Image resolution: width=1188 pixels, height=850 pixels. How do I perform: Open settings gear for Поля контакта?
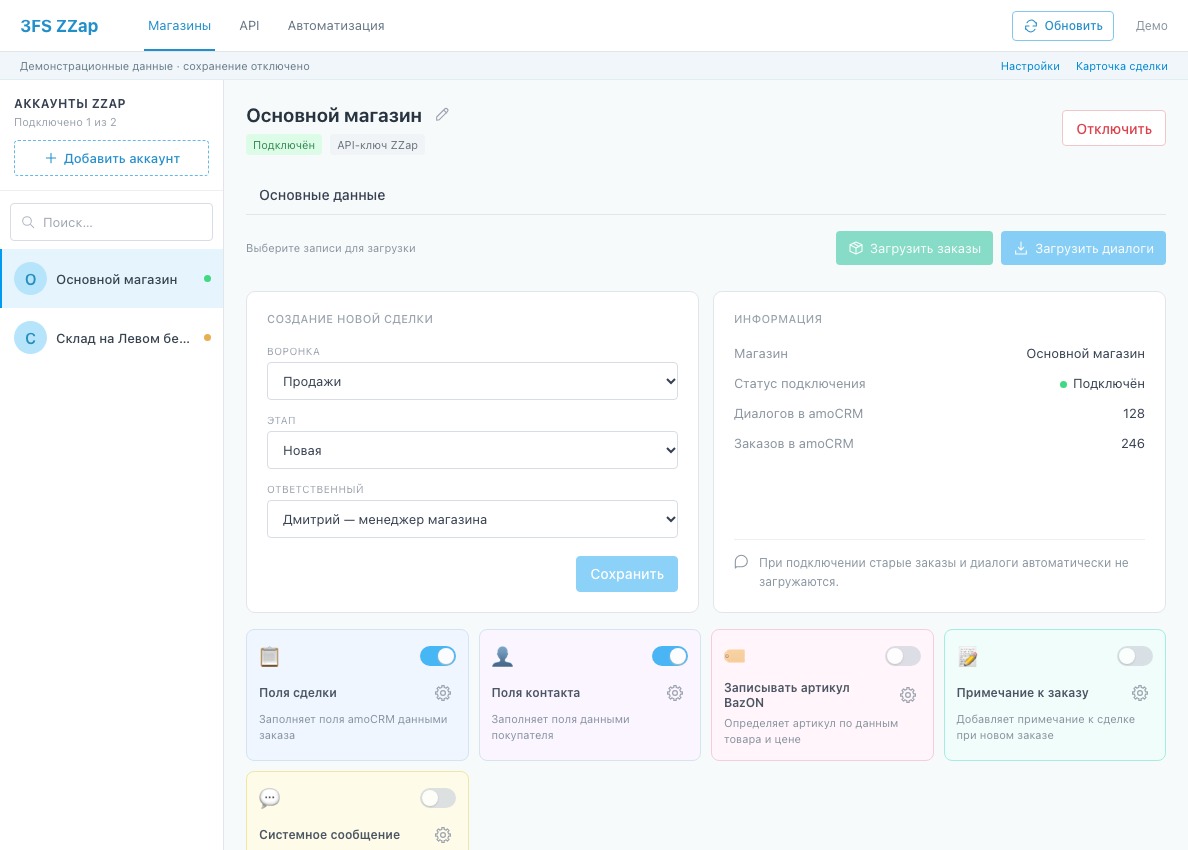click(675, 692)
